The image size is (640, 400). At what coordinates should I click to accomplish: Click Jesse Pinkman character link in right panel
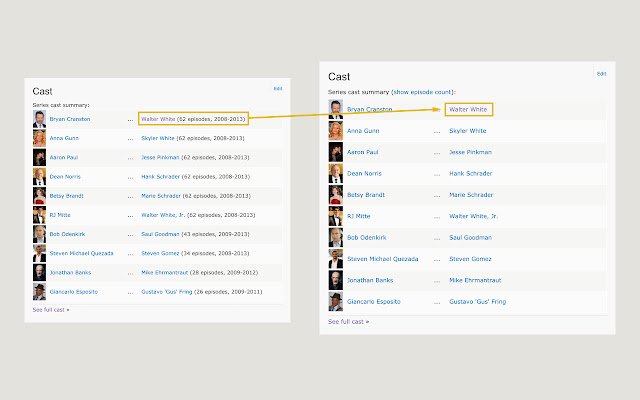(x=470, y=152)
